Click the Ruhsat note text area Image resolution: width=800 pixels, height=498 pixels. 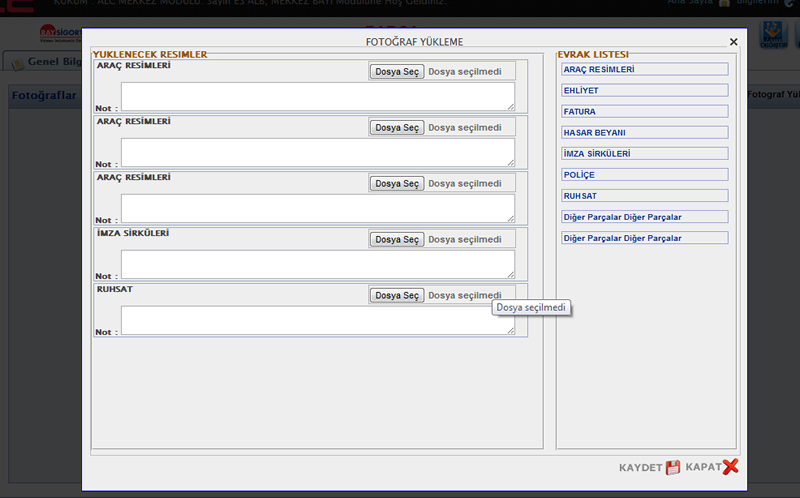click(317, 321)
